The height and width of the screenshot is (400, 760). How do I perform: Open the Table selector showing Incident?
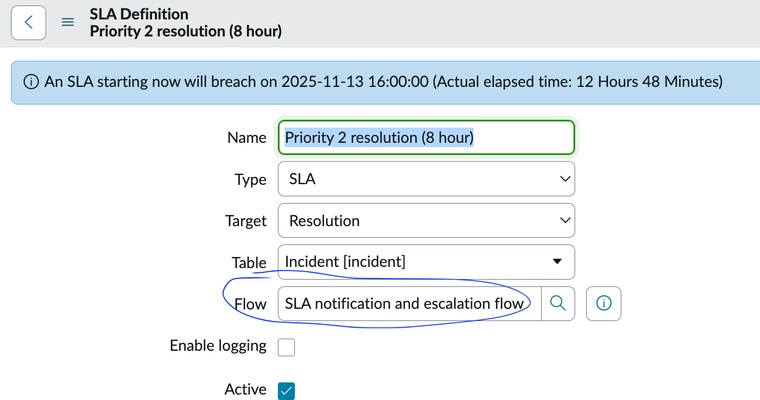click(426, 262)
